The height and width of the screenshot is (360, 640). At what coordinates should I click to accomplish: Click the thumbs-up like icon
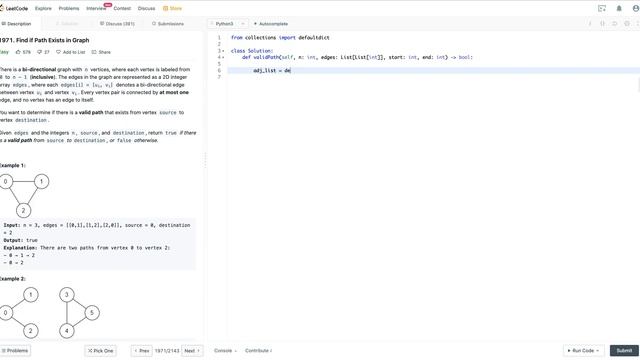(x=18, y=52)
